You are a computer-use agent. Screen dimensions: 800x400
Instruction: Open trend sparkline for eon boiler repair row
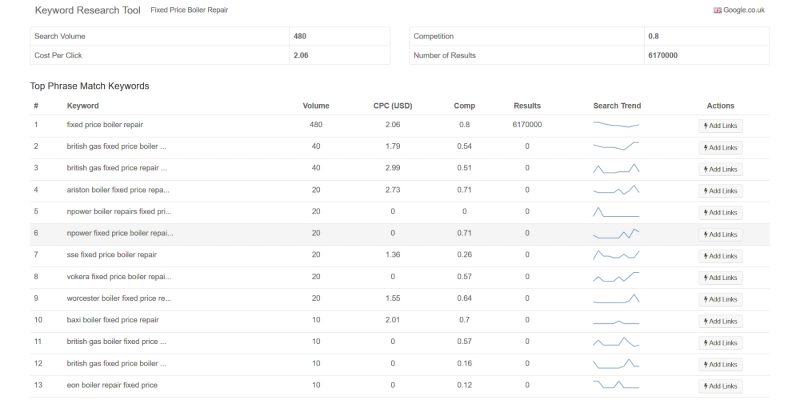pyautogui.click(x=616, y=385)
